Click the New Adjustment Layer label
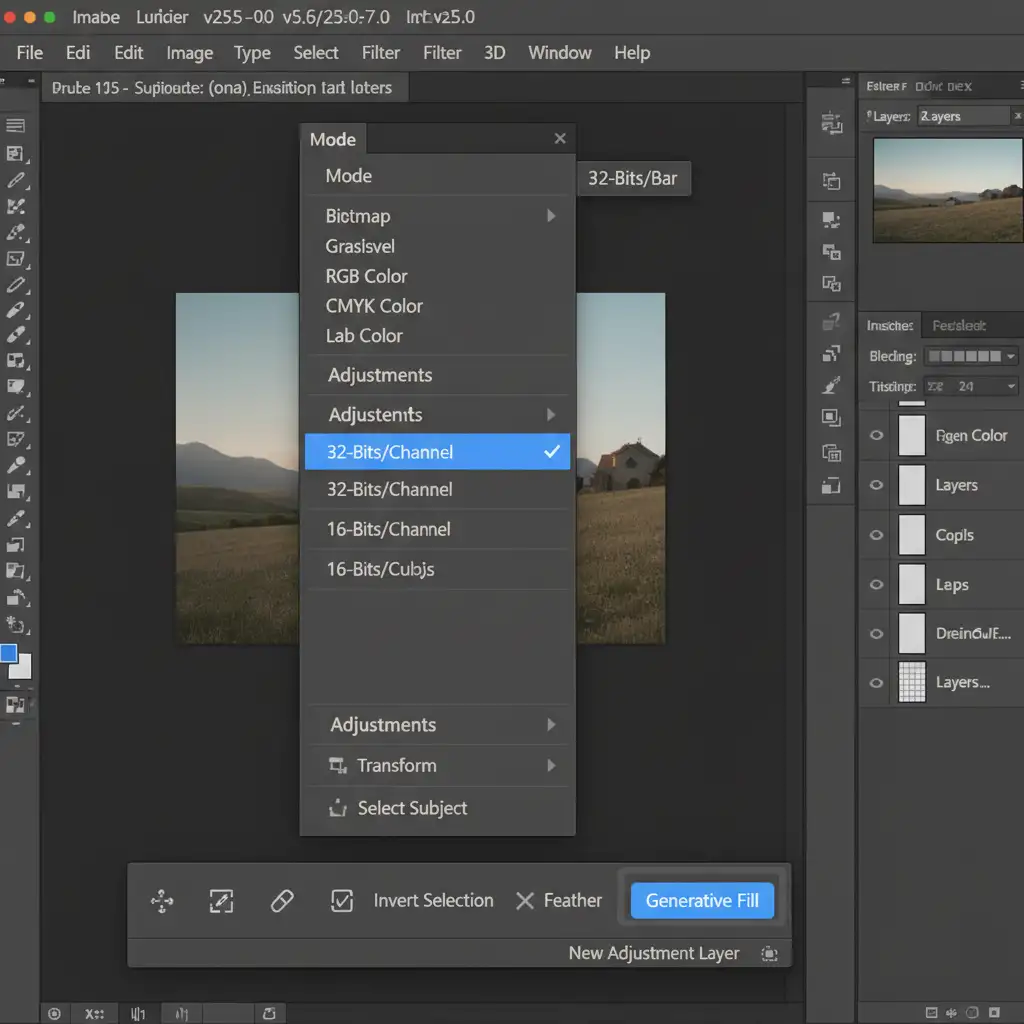This screenshot has height=1024, width=1024. point(654,953)
